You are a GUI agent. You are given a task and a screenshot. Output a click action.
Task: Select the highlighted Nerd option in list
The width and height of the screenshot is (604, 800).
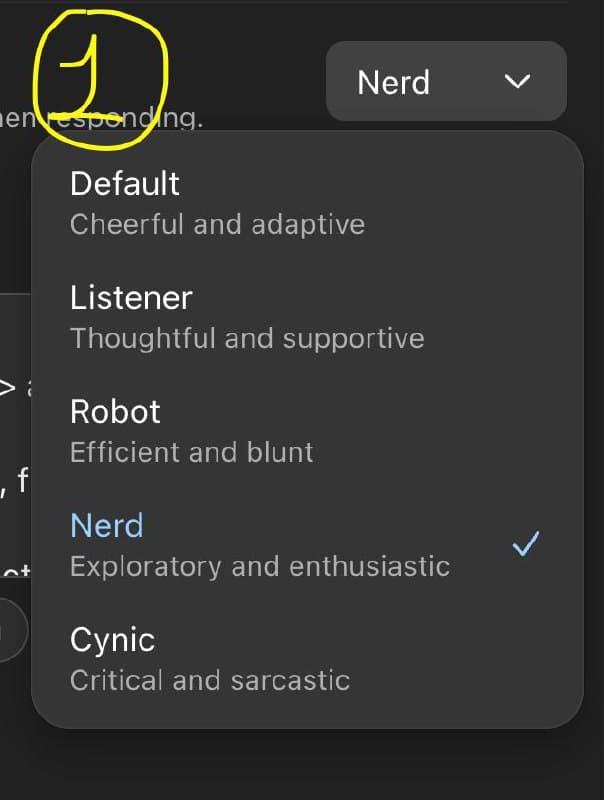tap(308, 545)
